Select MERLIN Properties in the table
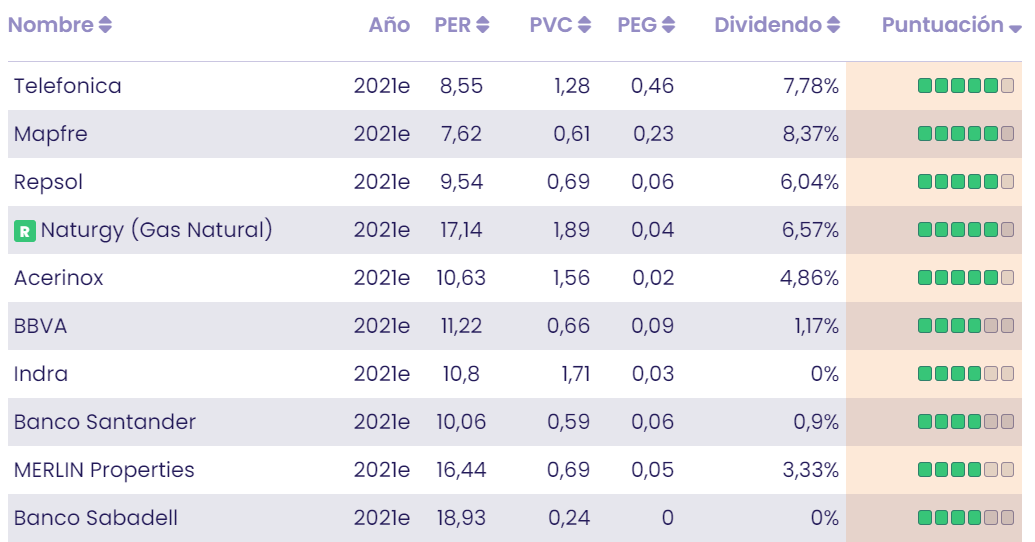The image size is (1035, 542). [x=104, y=470]
